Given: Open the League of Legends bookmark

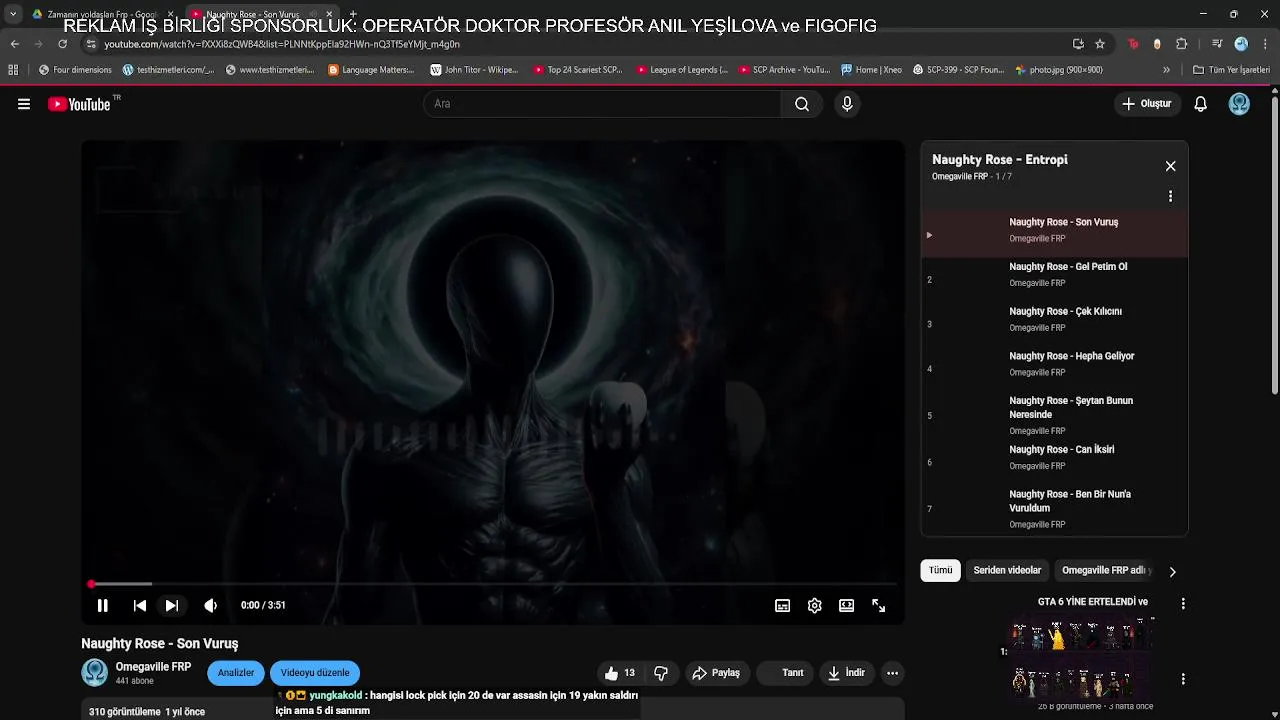Looking at the screenshot, I should 682,70.
